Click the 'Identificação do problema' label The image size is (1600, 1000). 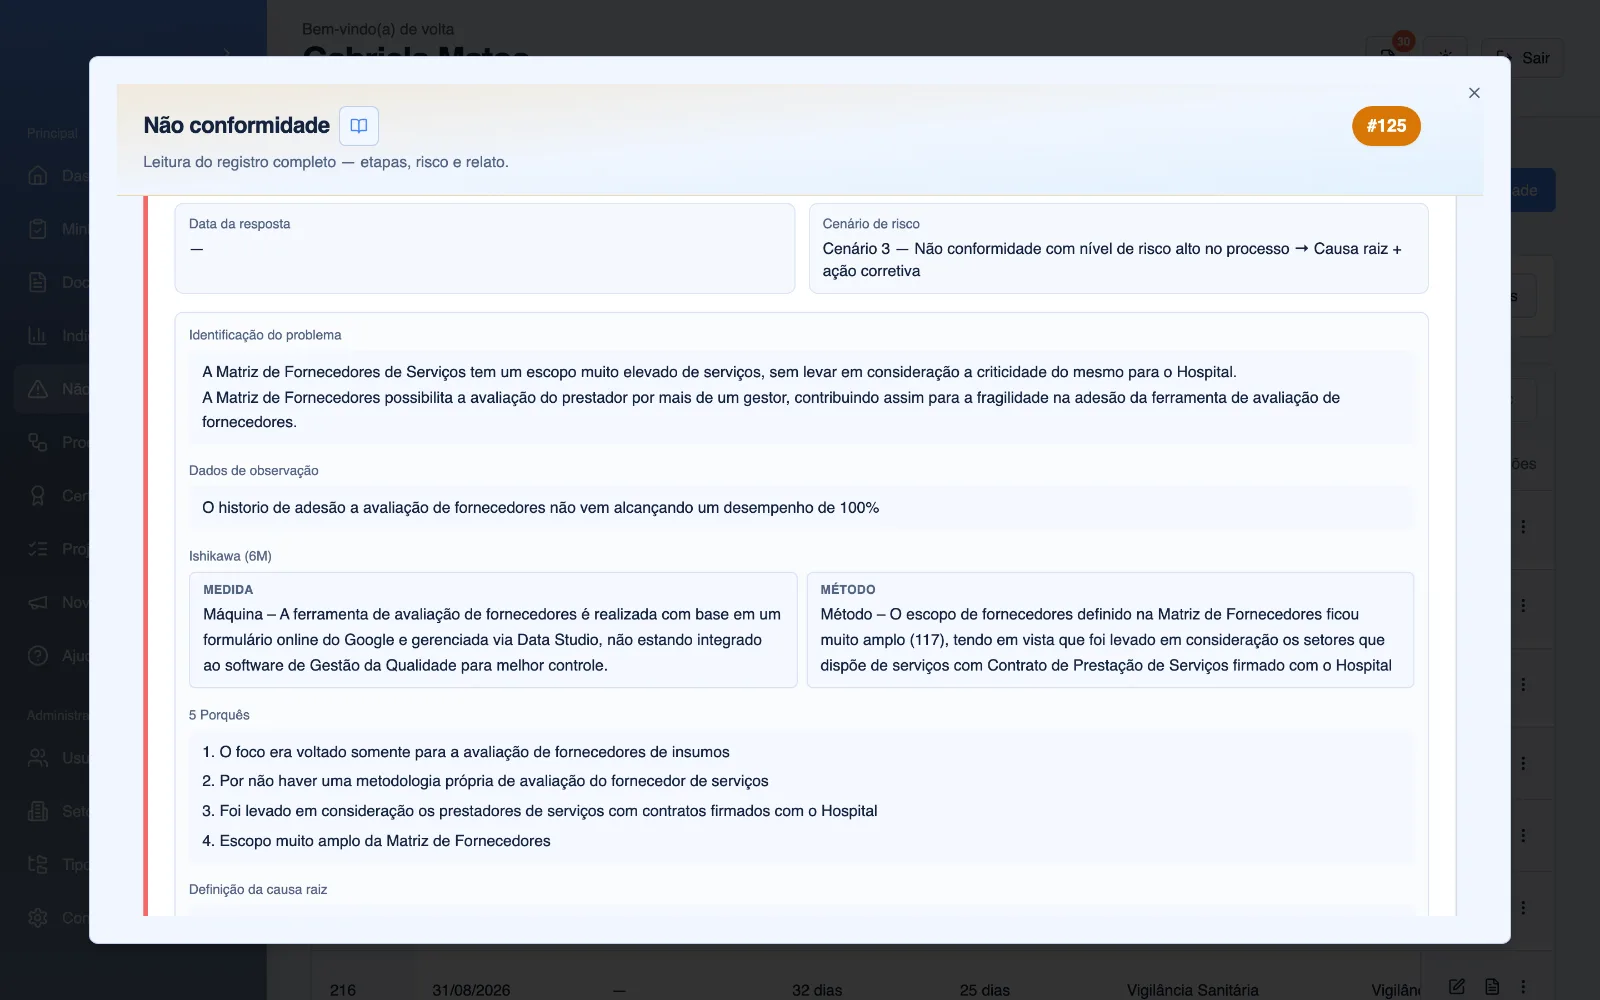(265, 335)
